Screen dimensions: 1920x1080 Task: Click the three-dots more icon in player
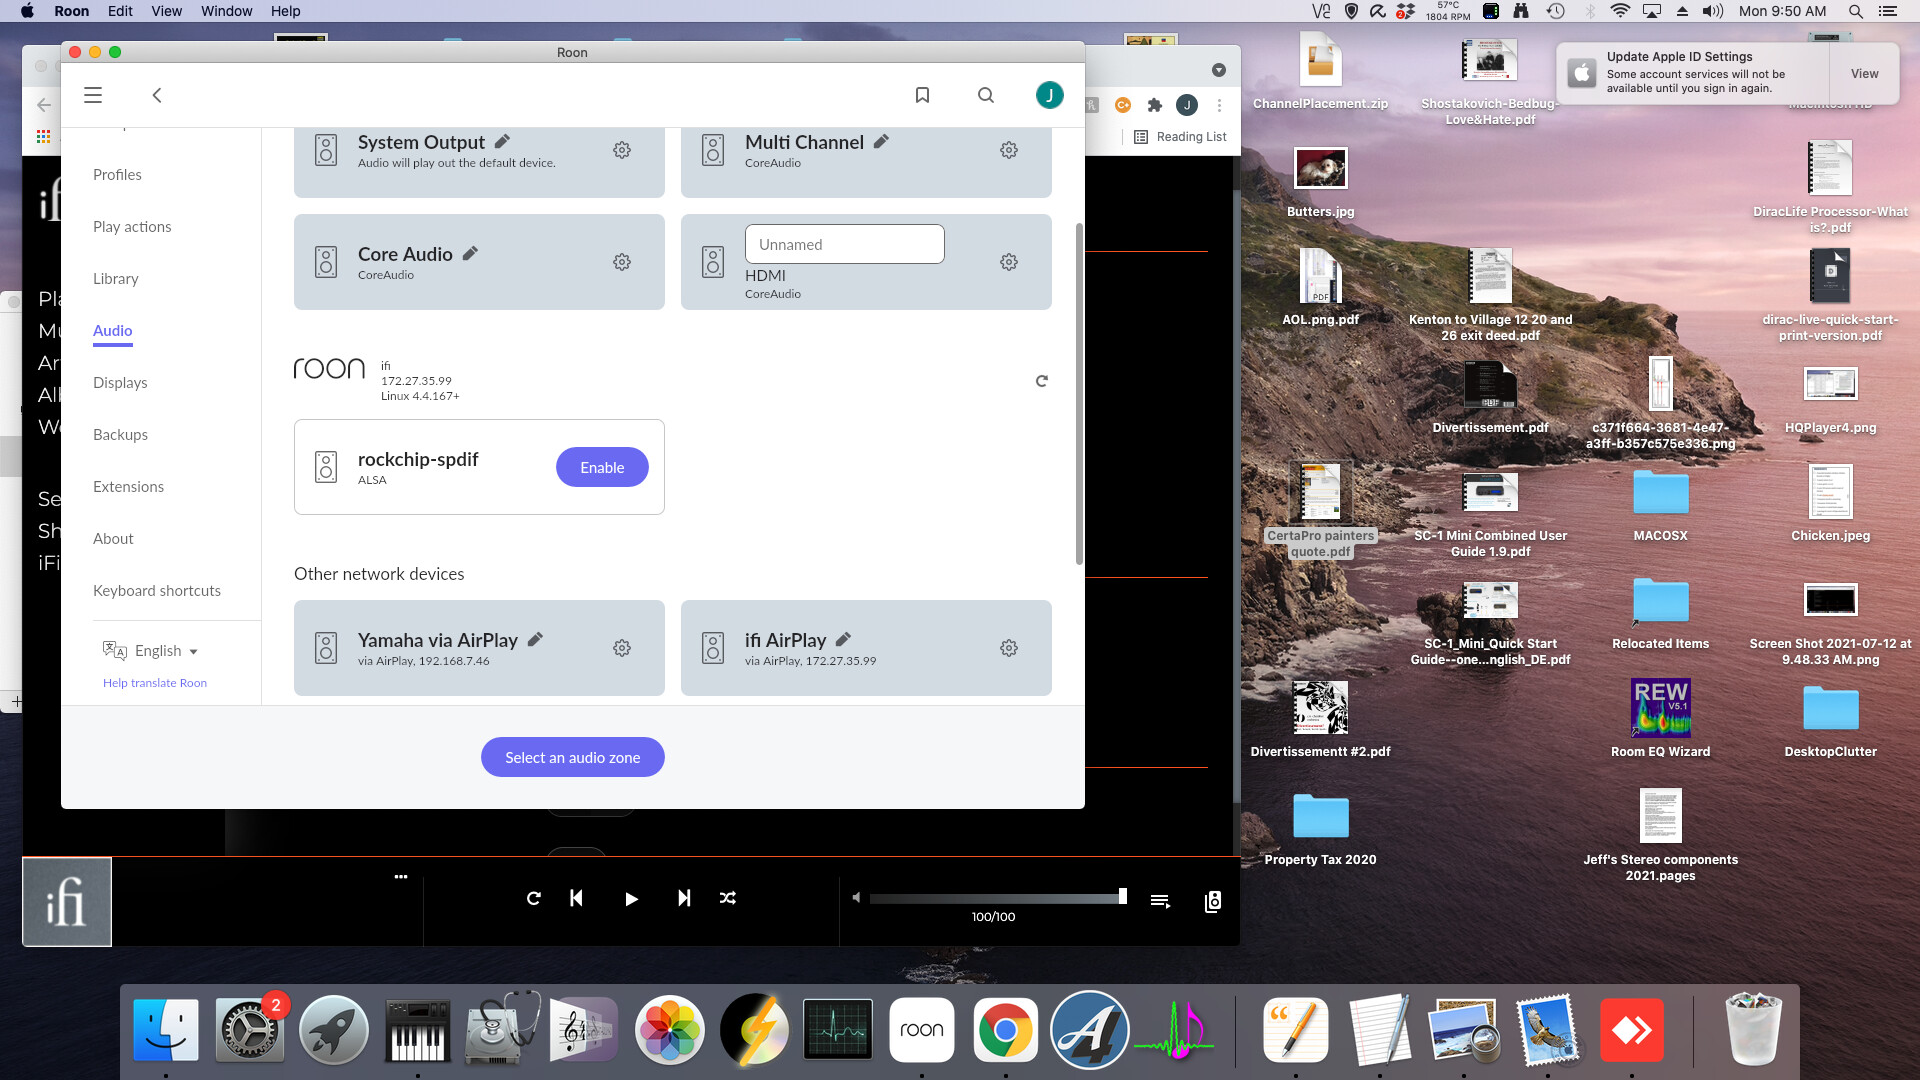pos(401,877)
